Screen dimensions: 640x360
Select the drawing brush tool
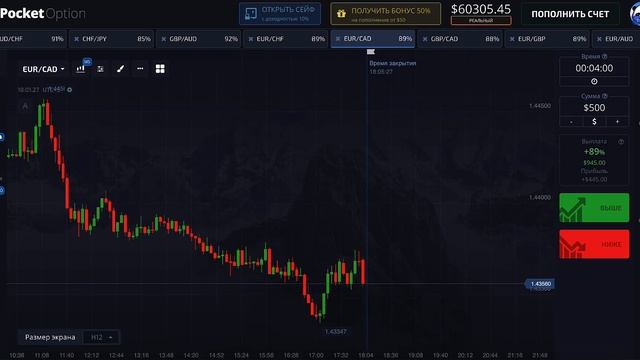(x=120, y=69)
